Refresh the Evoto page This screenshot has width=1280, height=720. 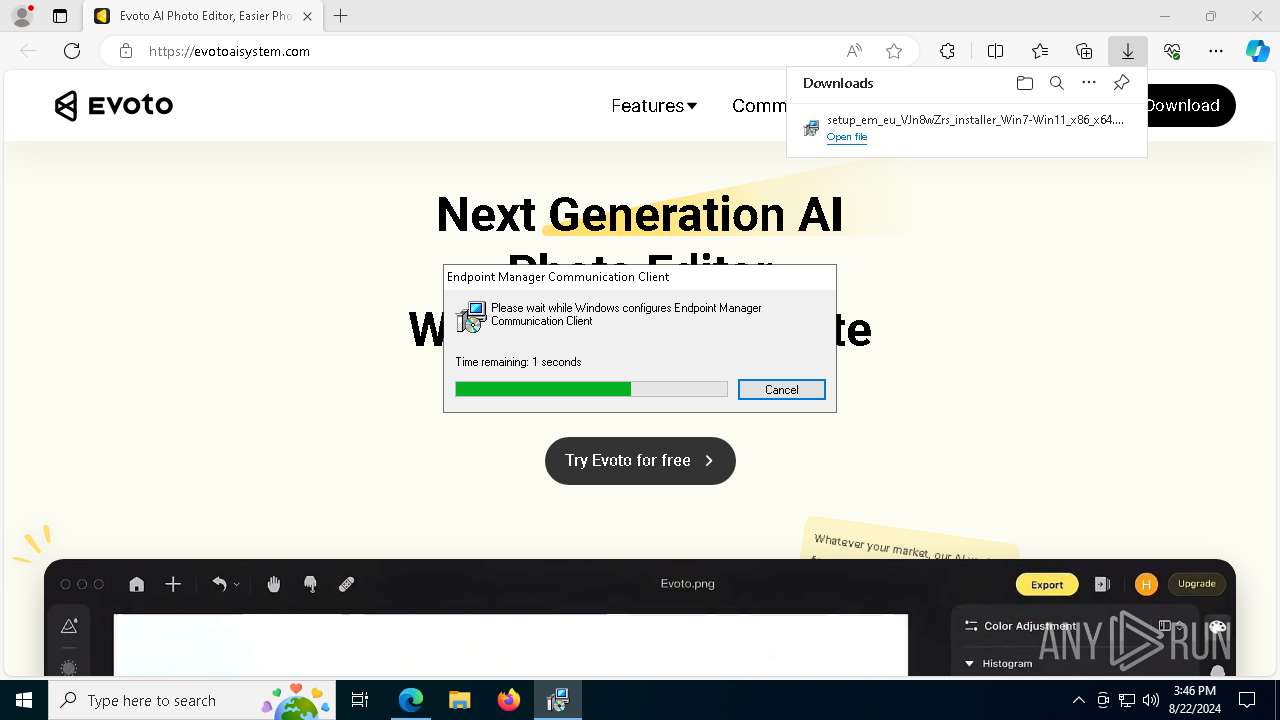click(x=72, y=51)
